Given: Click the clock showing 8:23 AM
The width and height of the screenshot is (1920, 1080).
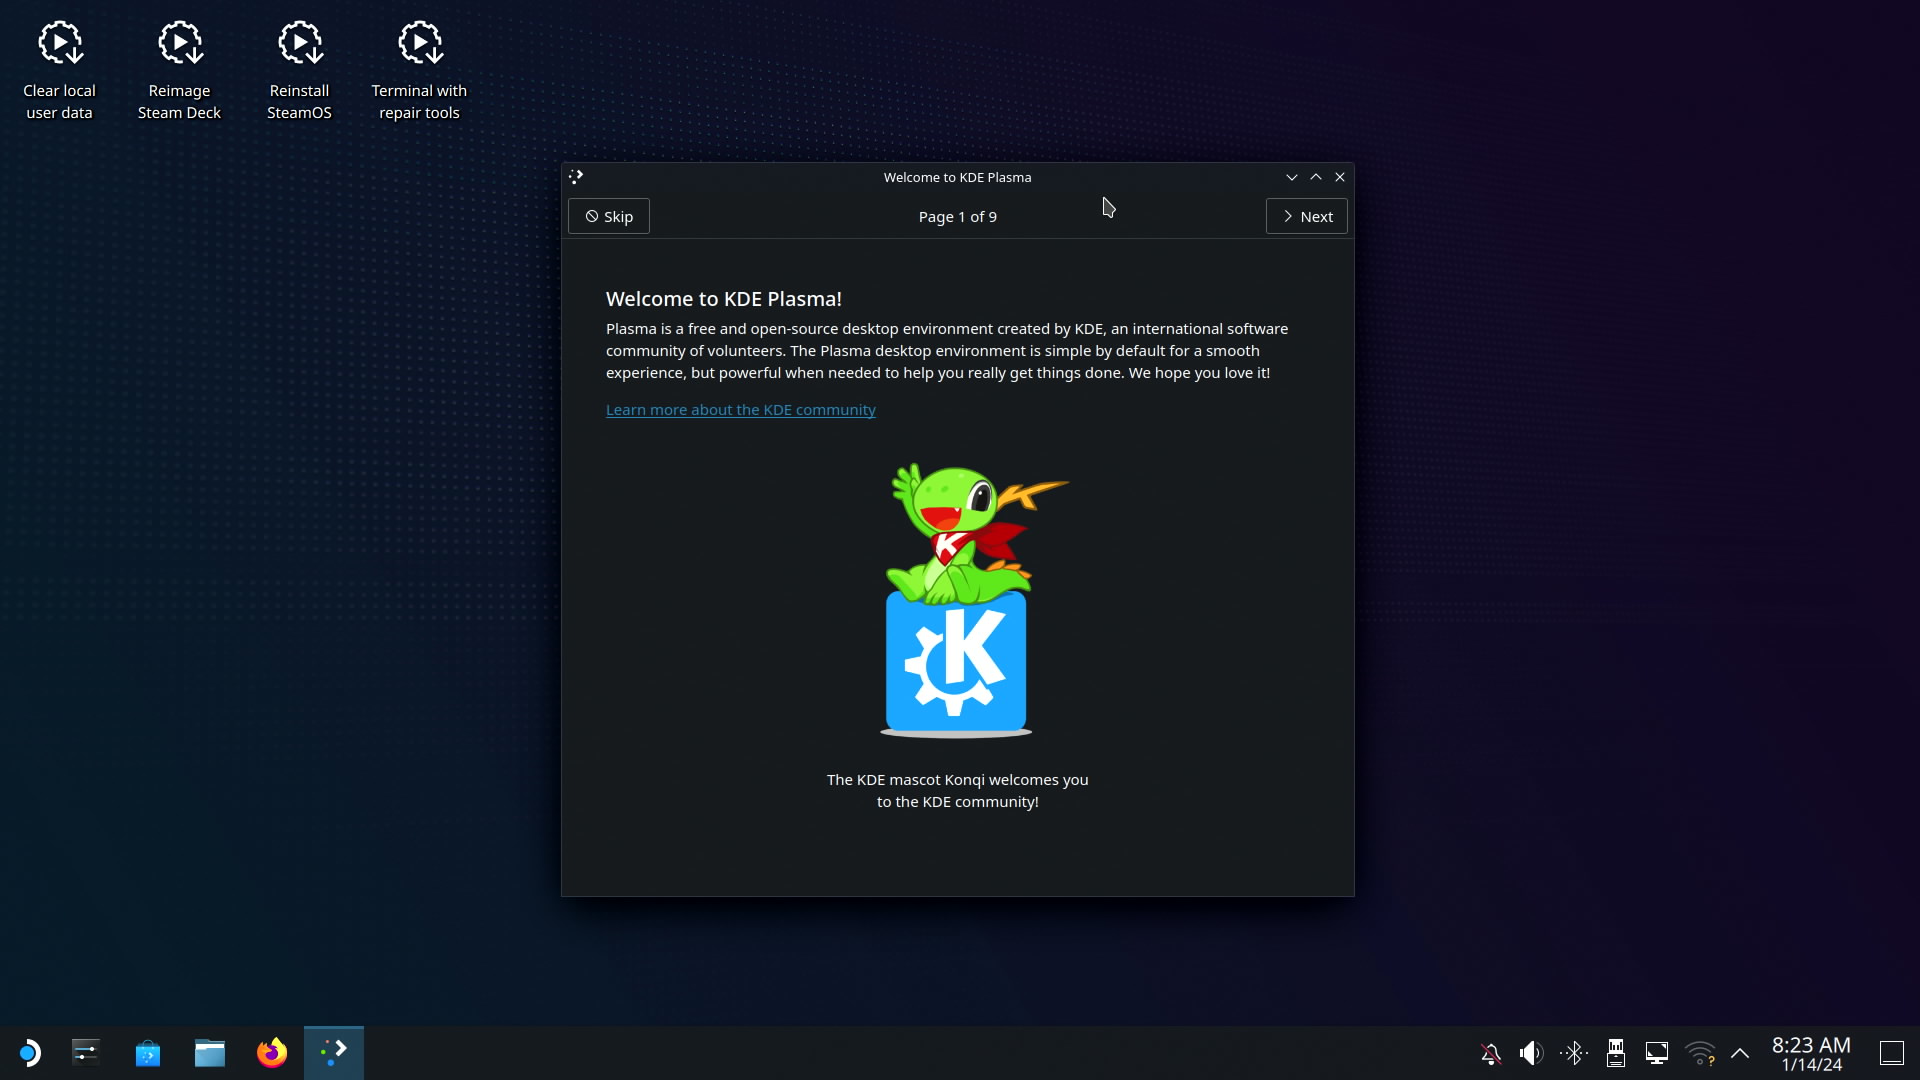Looking at the screenshot, I should [1811, 1053].
